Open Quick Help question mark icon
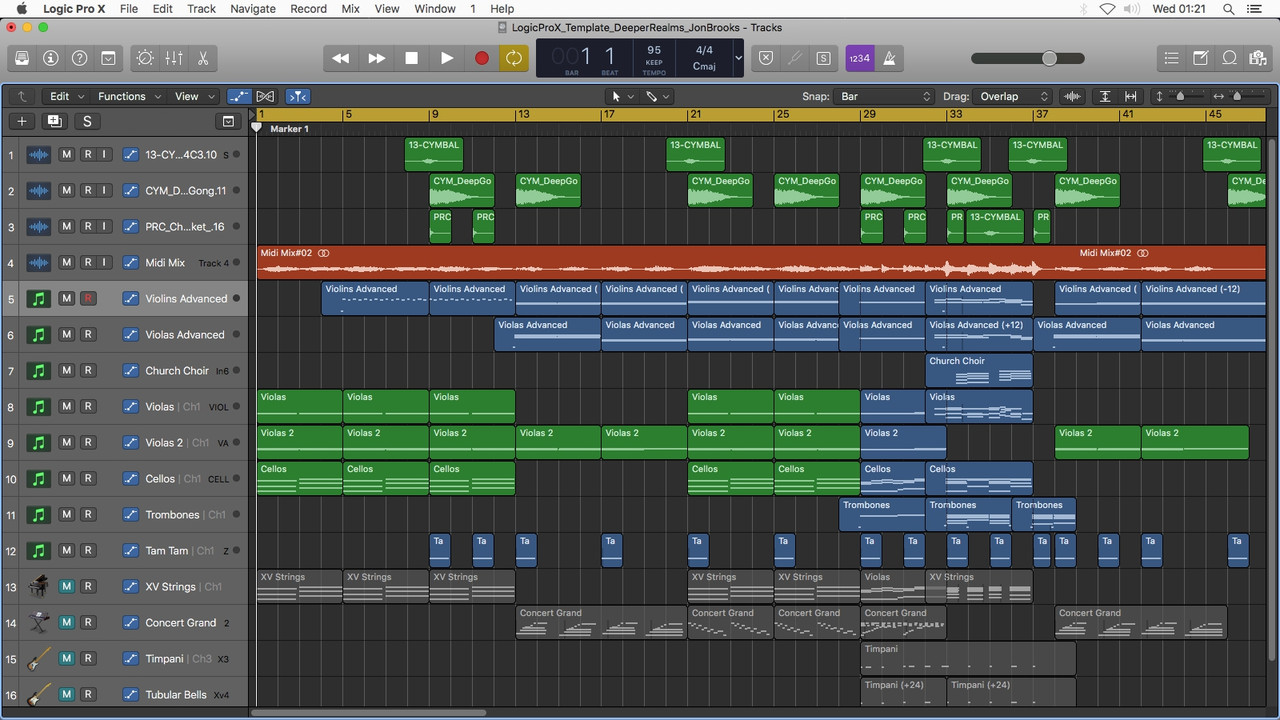 [80, 58]
